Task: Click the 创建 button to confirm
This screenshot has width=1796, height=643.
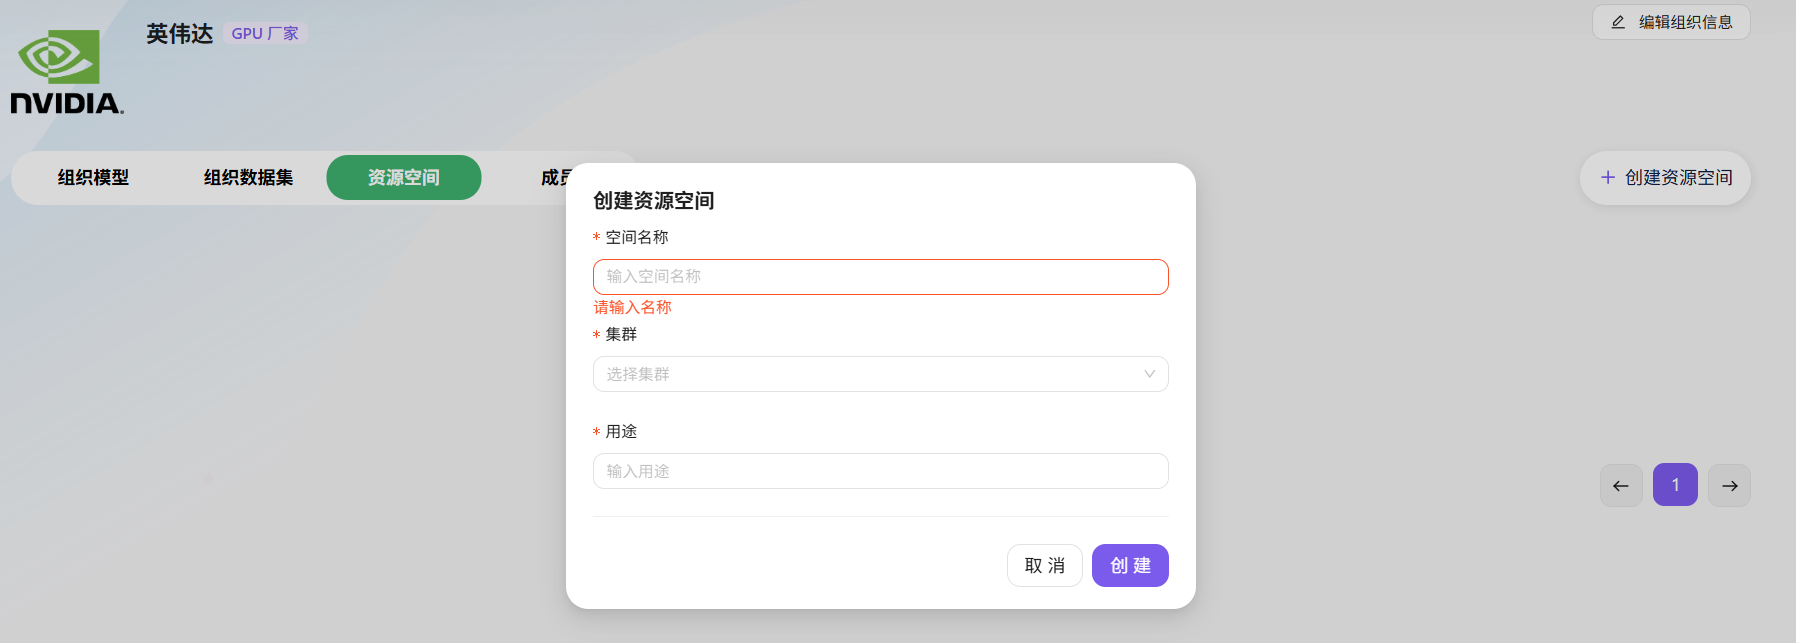Action: tap(1130, 565)
